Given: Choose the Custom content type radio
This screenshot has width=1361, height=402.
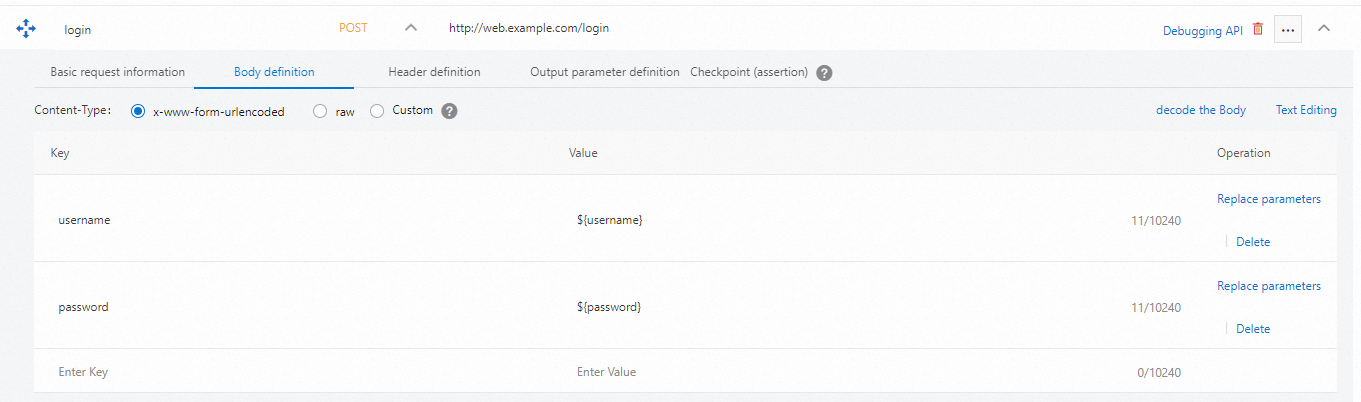Looking at the screenshot, I should point(377,112).
